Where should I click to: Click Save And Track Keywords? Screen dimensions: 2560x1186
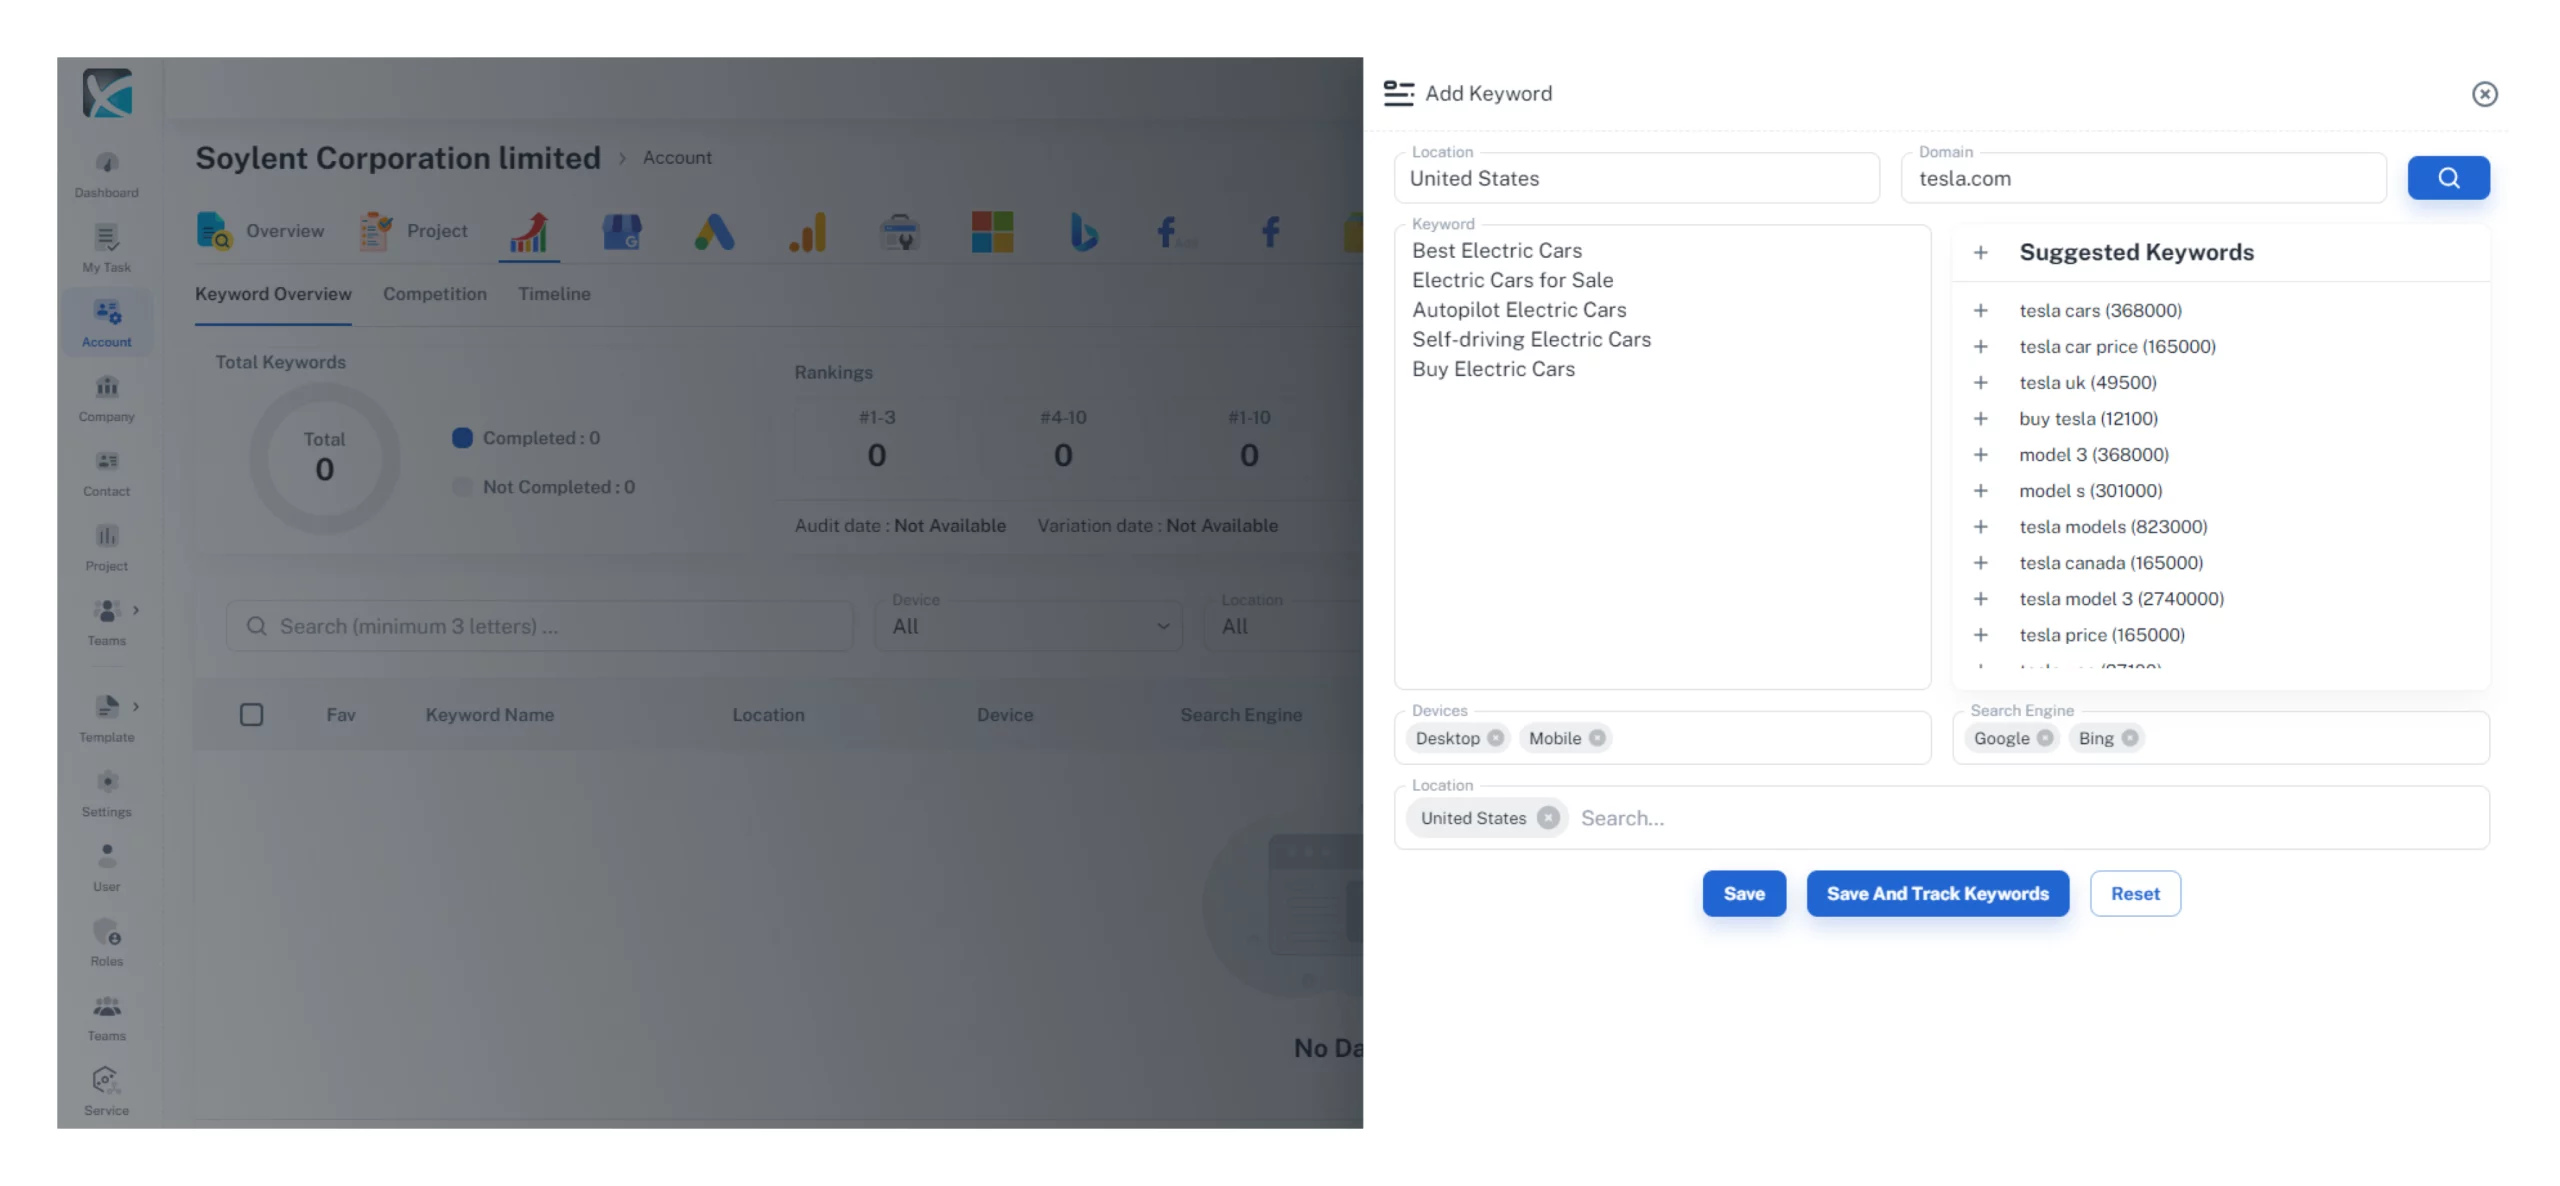coord(1938,894)
